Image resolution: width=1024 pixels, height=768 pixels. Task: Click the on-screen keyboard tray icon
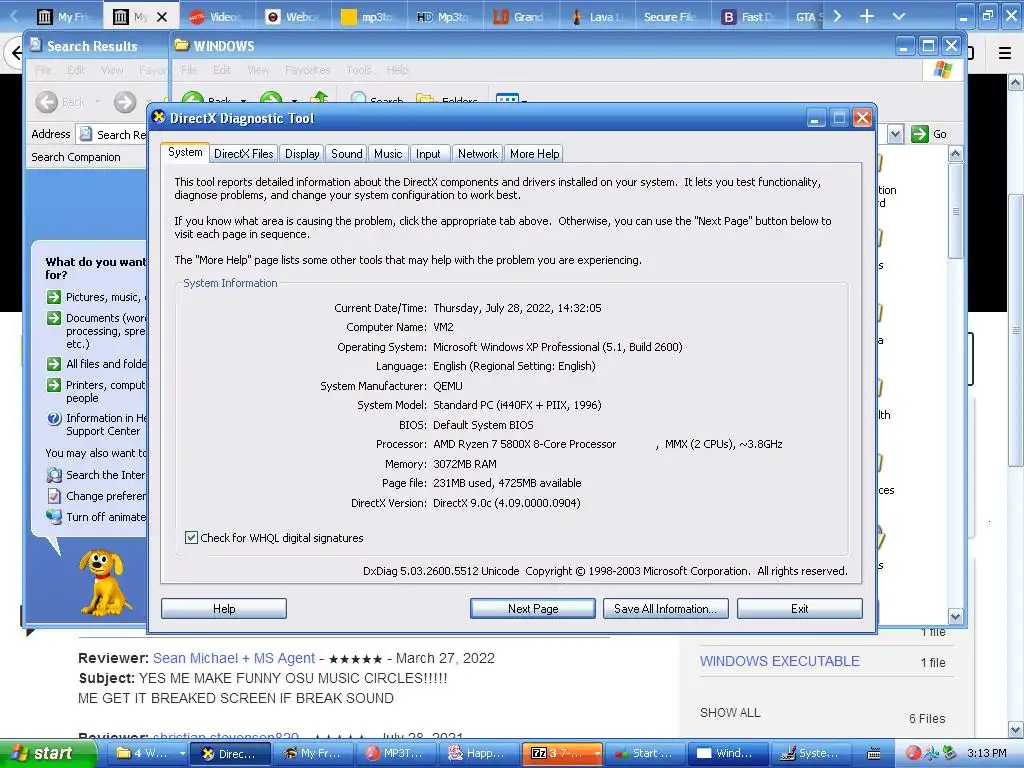(874, 753)
